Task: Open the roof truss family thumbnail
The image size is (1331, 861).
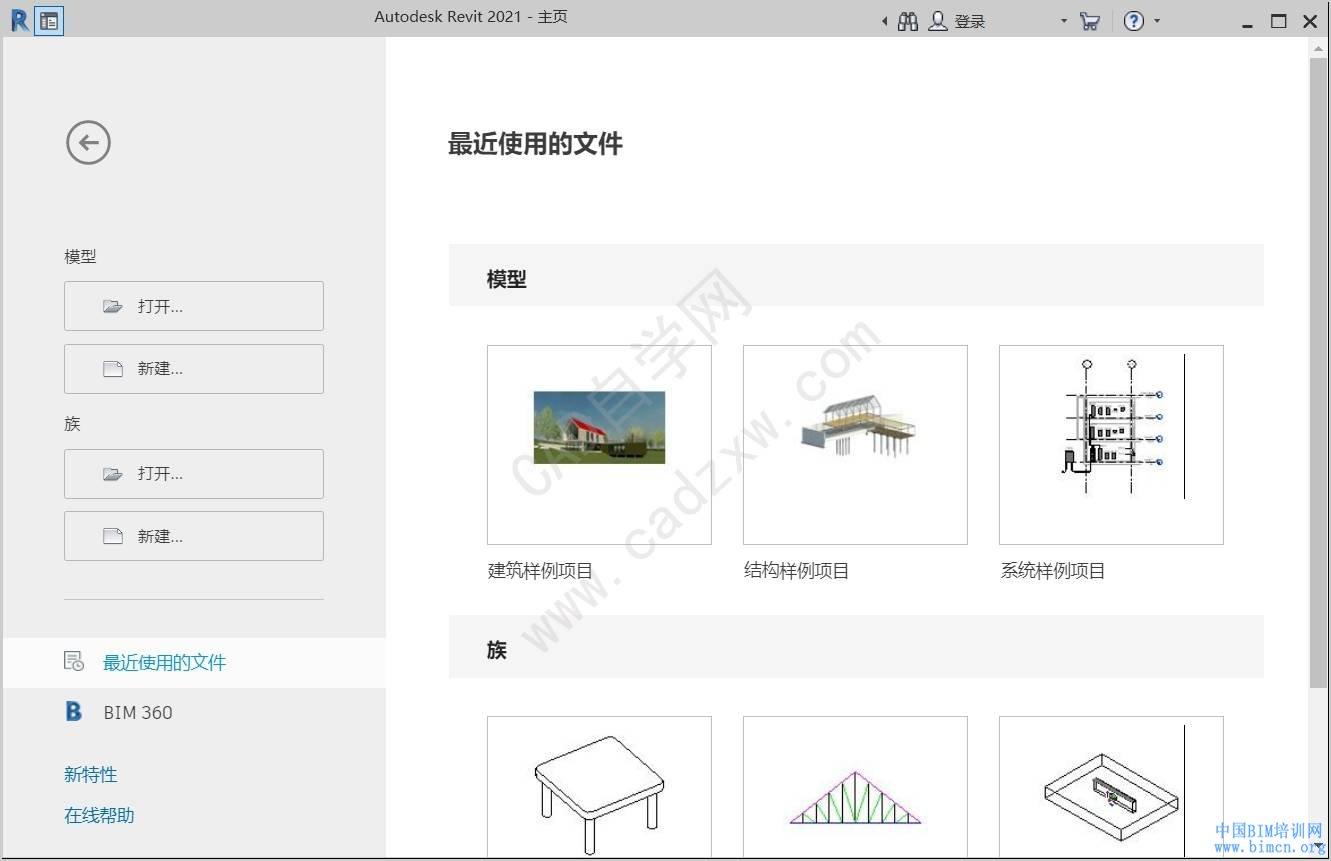Action: click(x=855, y=787)
